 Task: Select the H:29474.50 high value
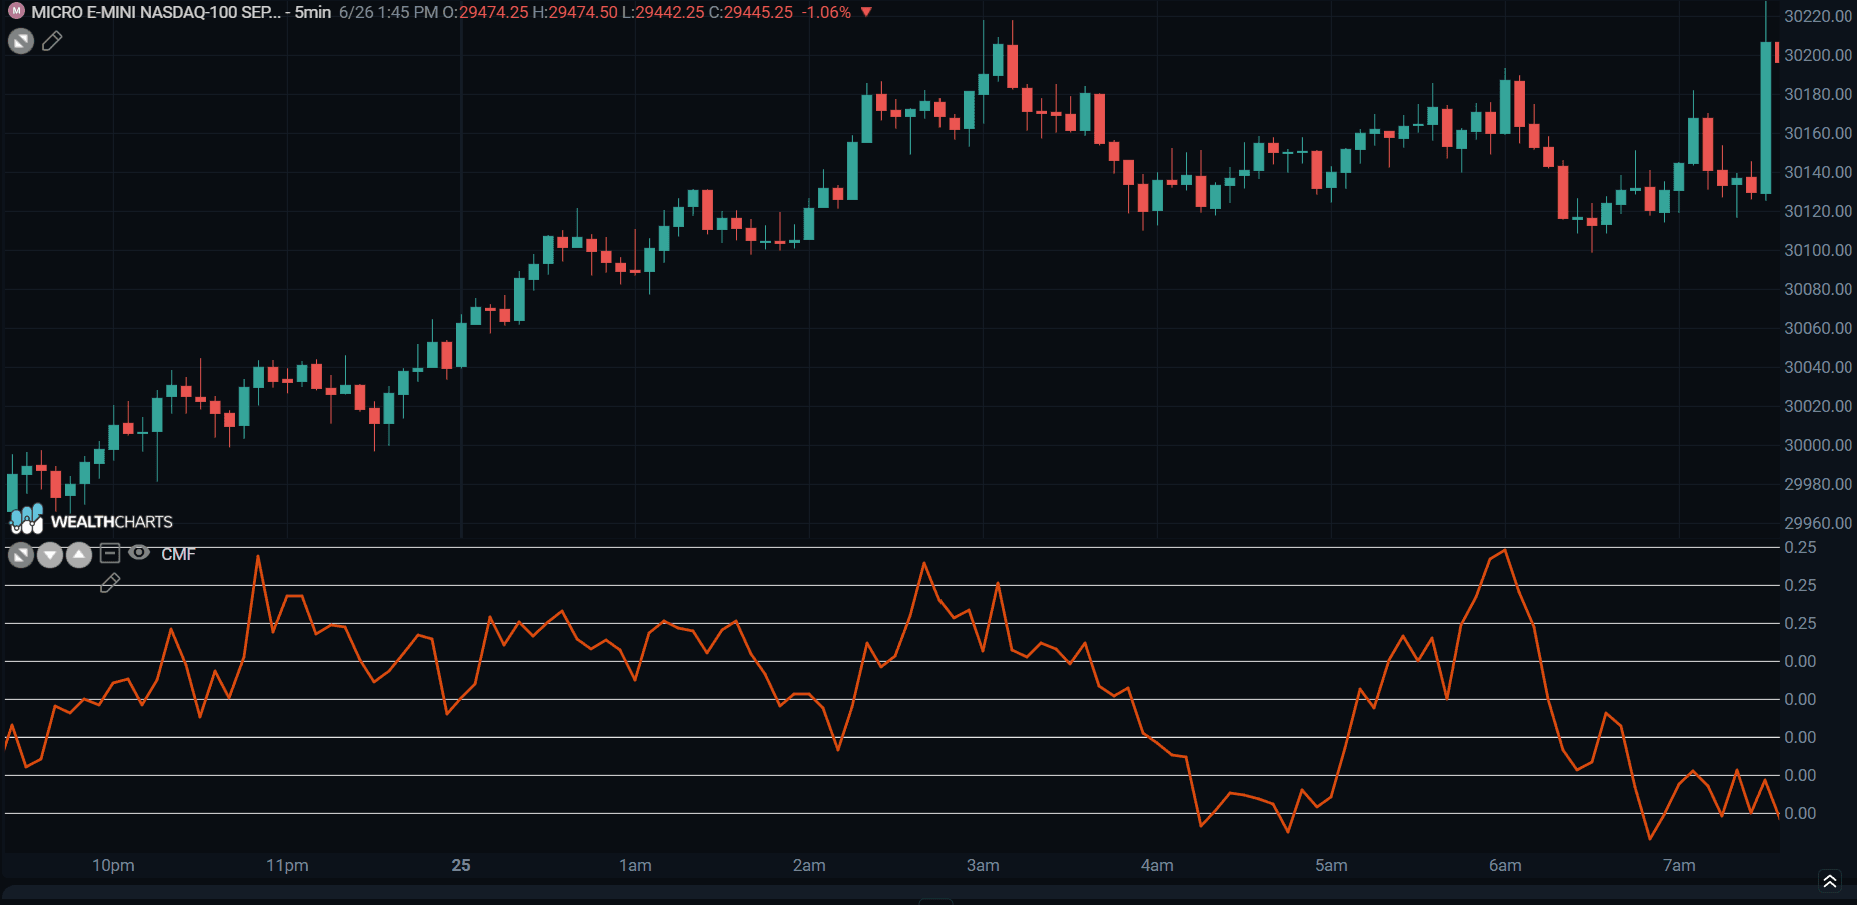pos(575,12)
